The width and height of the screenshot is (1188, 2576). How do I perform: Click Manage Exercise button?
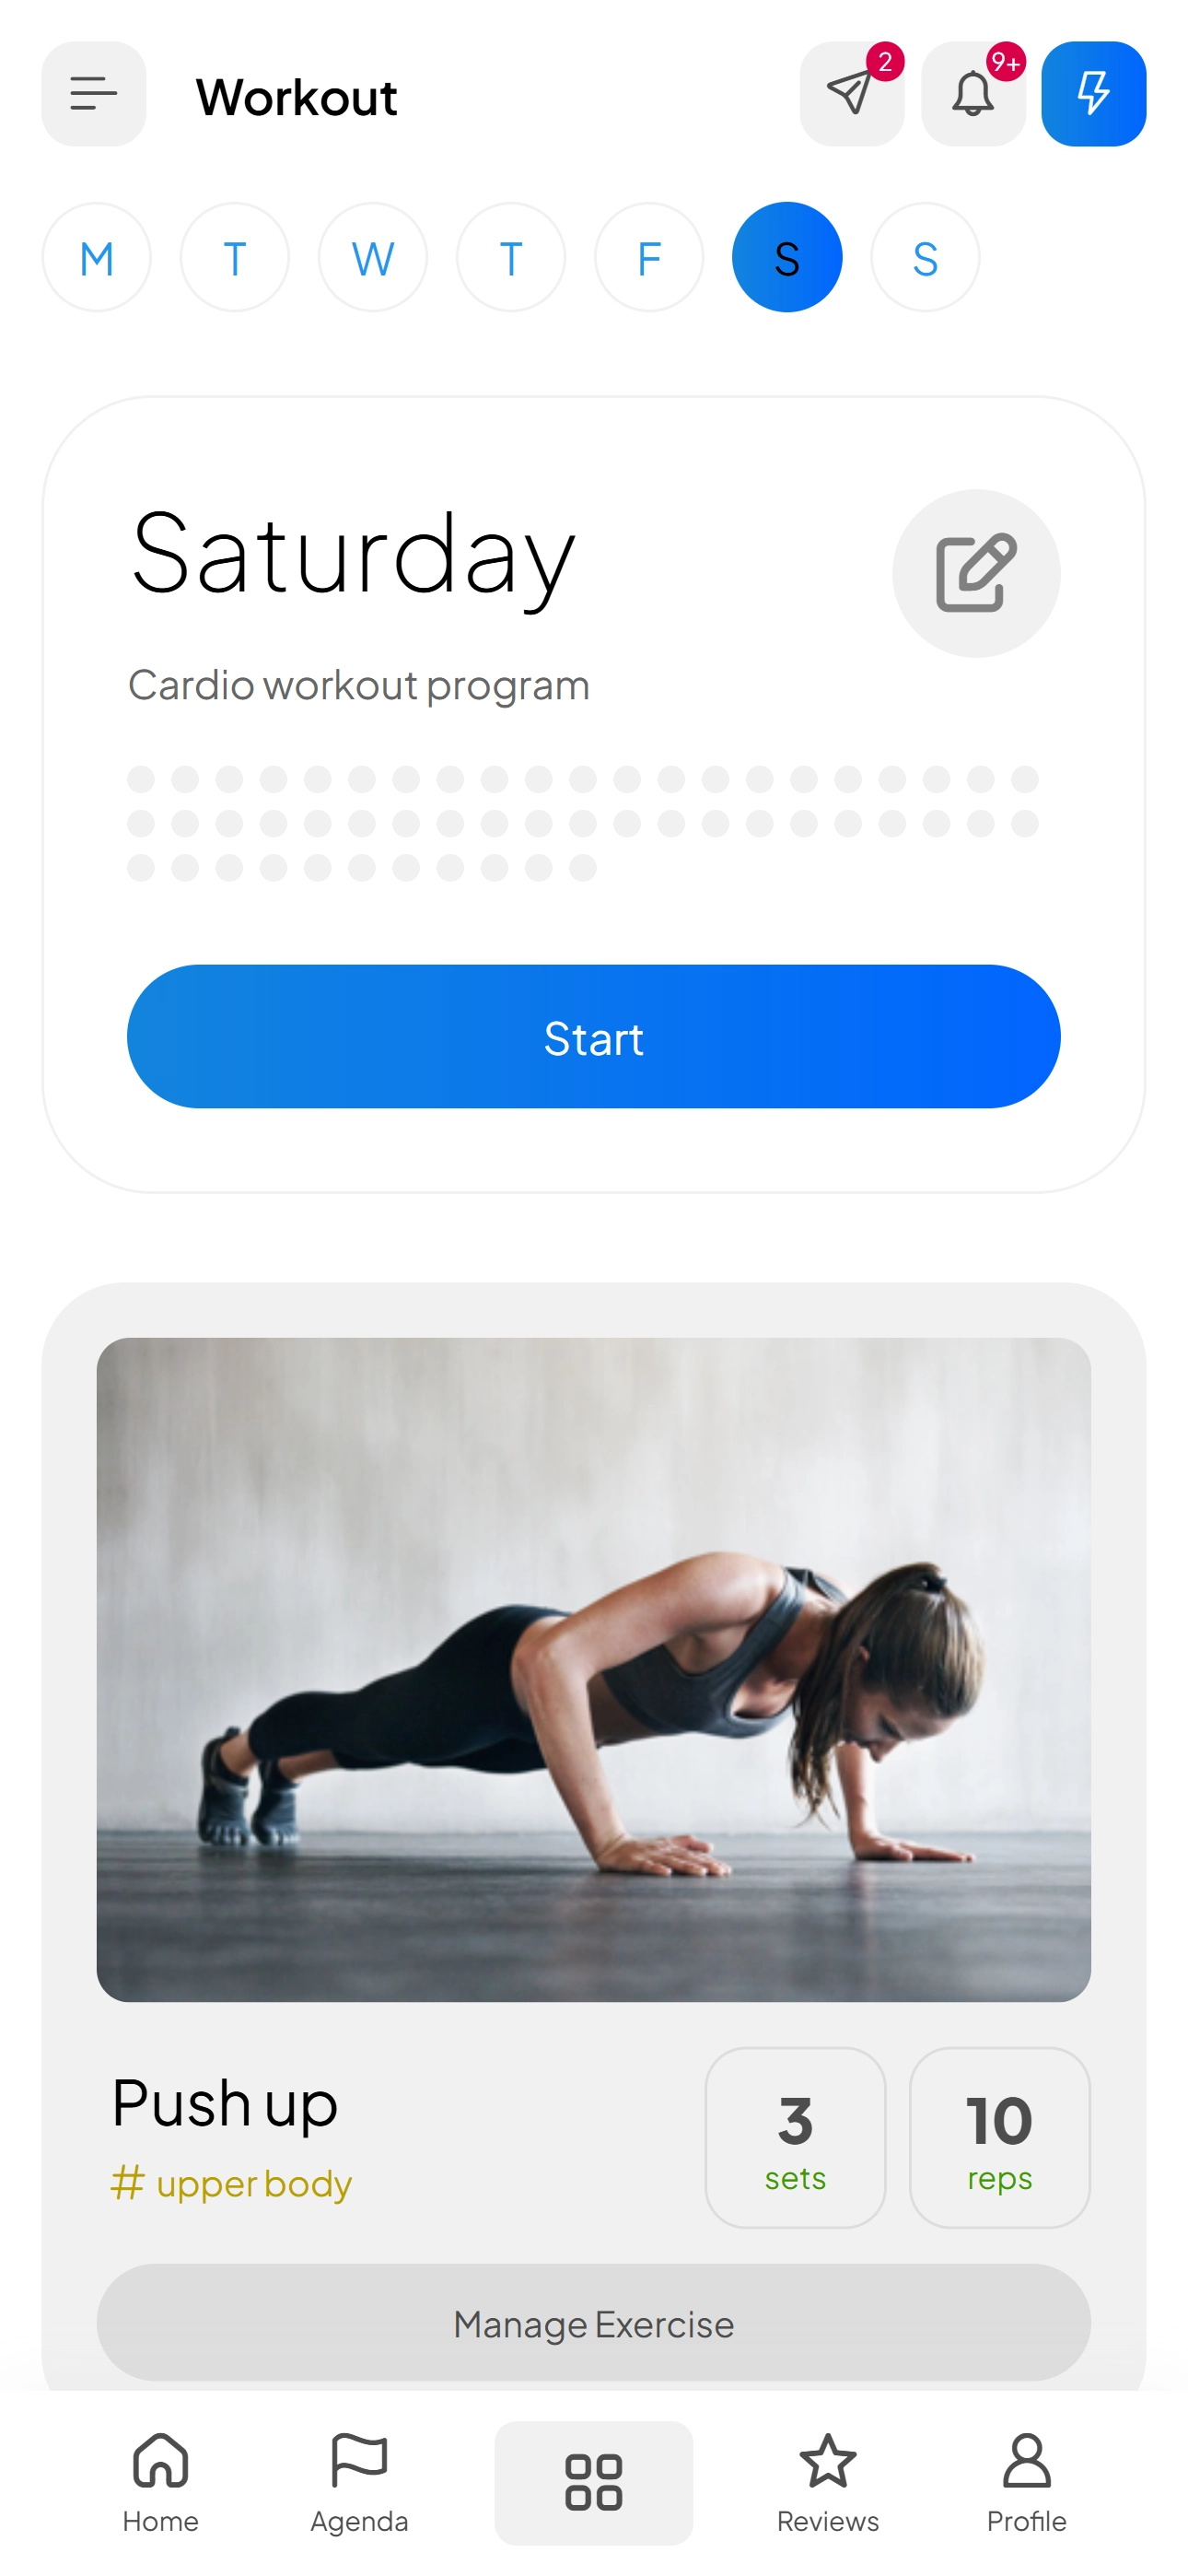point(594,2323)
